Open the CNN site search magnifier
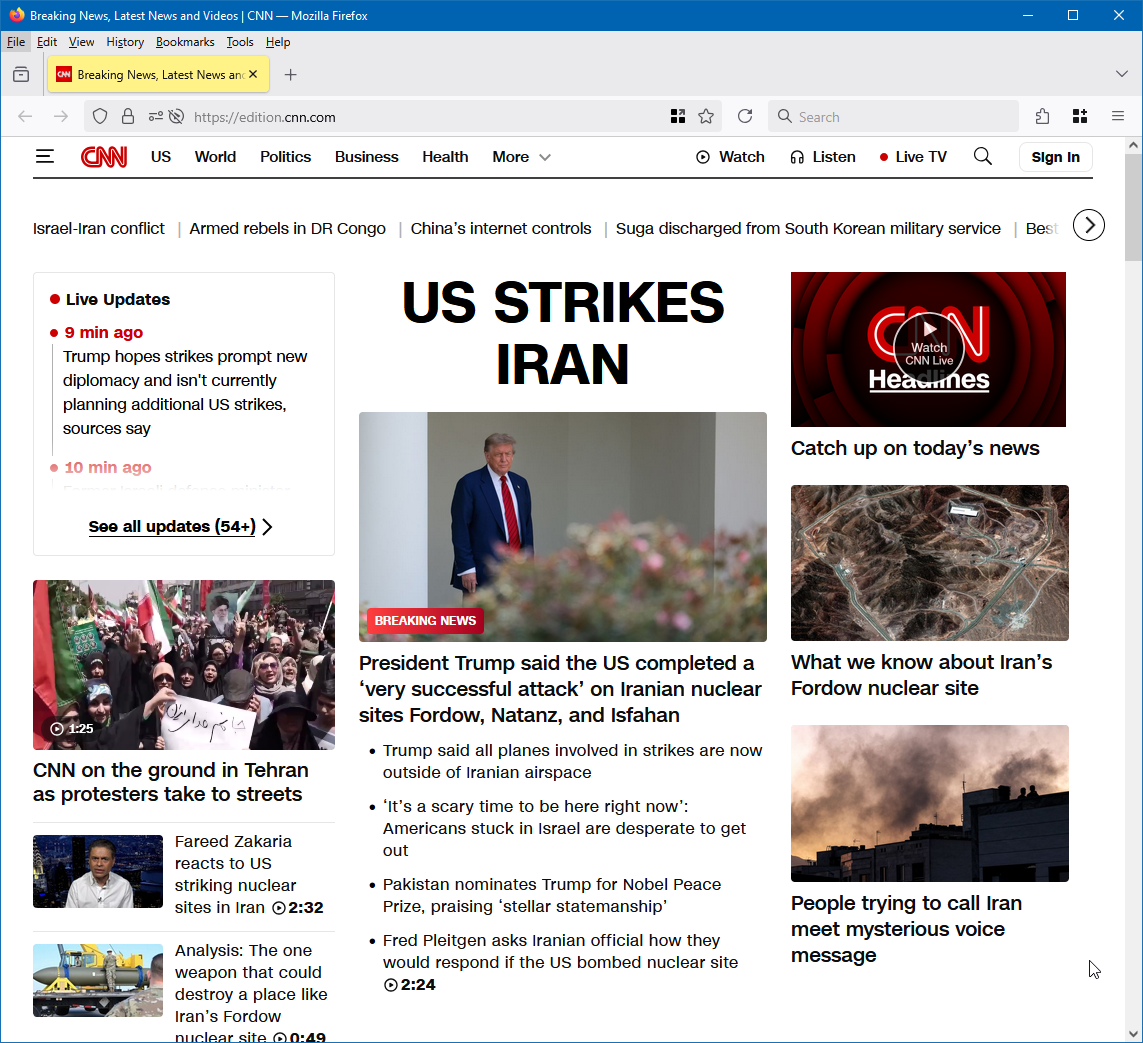The width and height of the screenshot is (1143, 1043). (983, 157)
